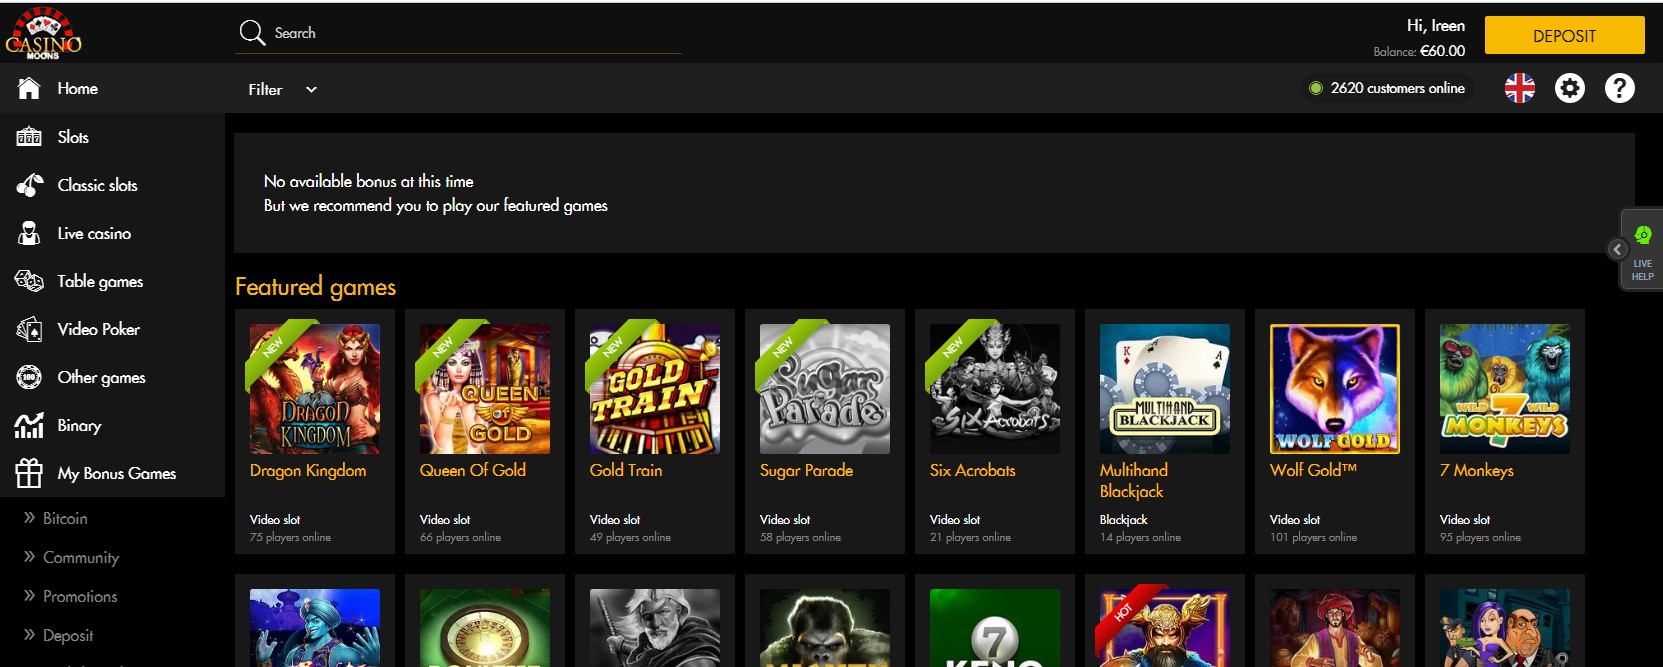Screen dimensions: 1663x667
Task: Open the roulette wheel game thumbnail
Action: tap(485, 628)
